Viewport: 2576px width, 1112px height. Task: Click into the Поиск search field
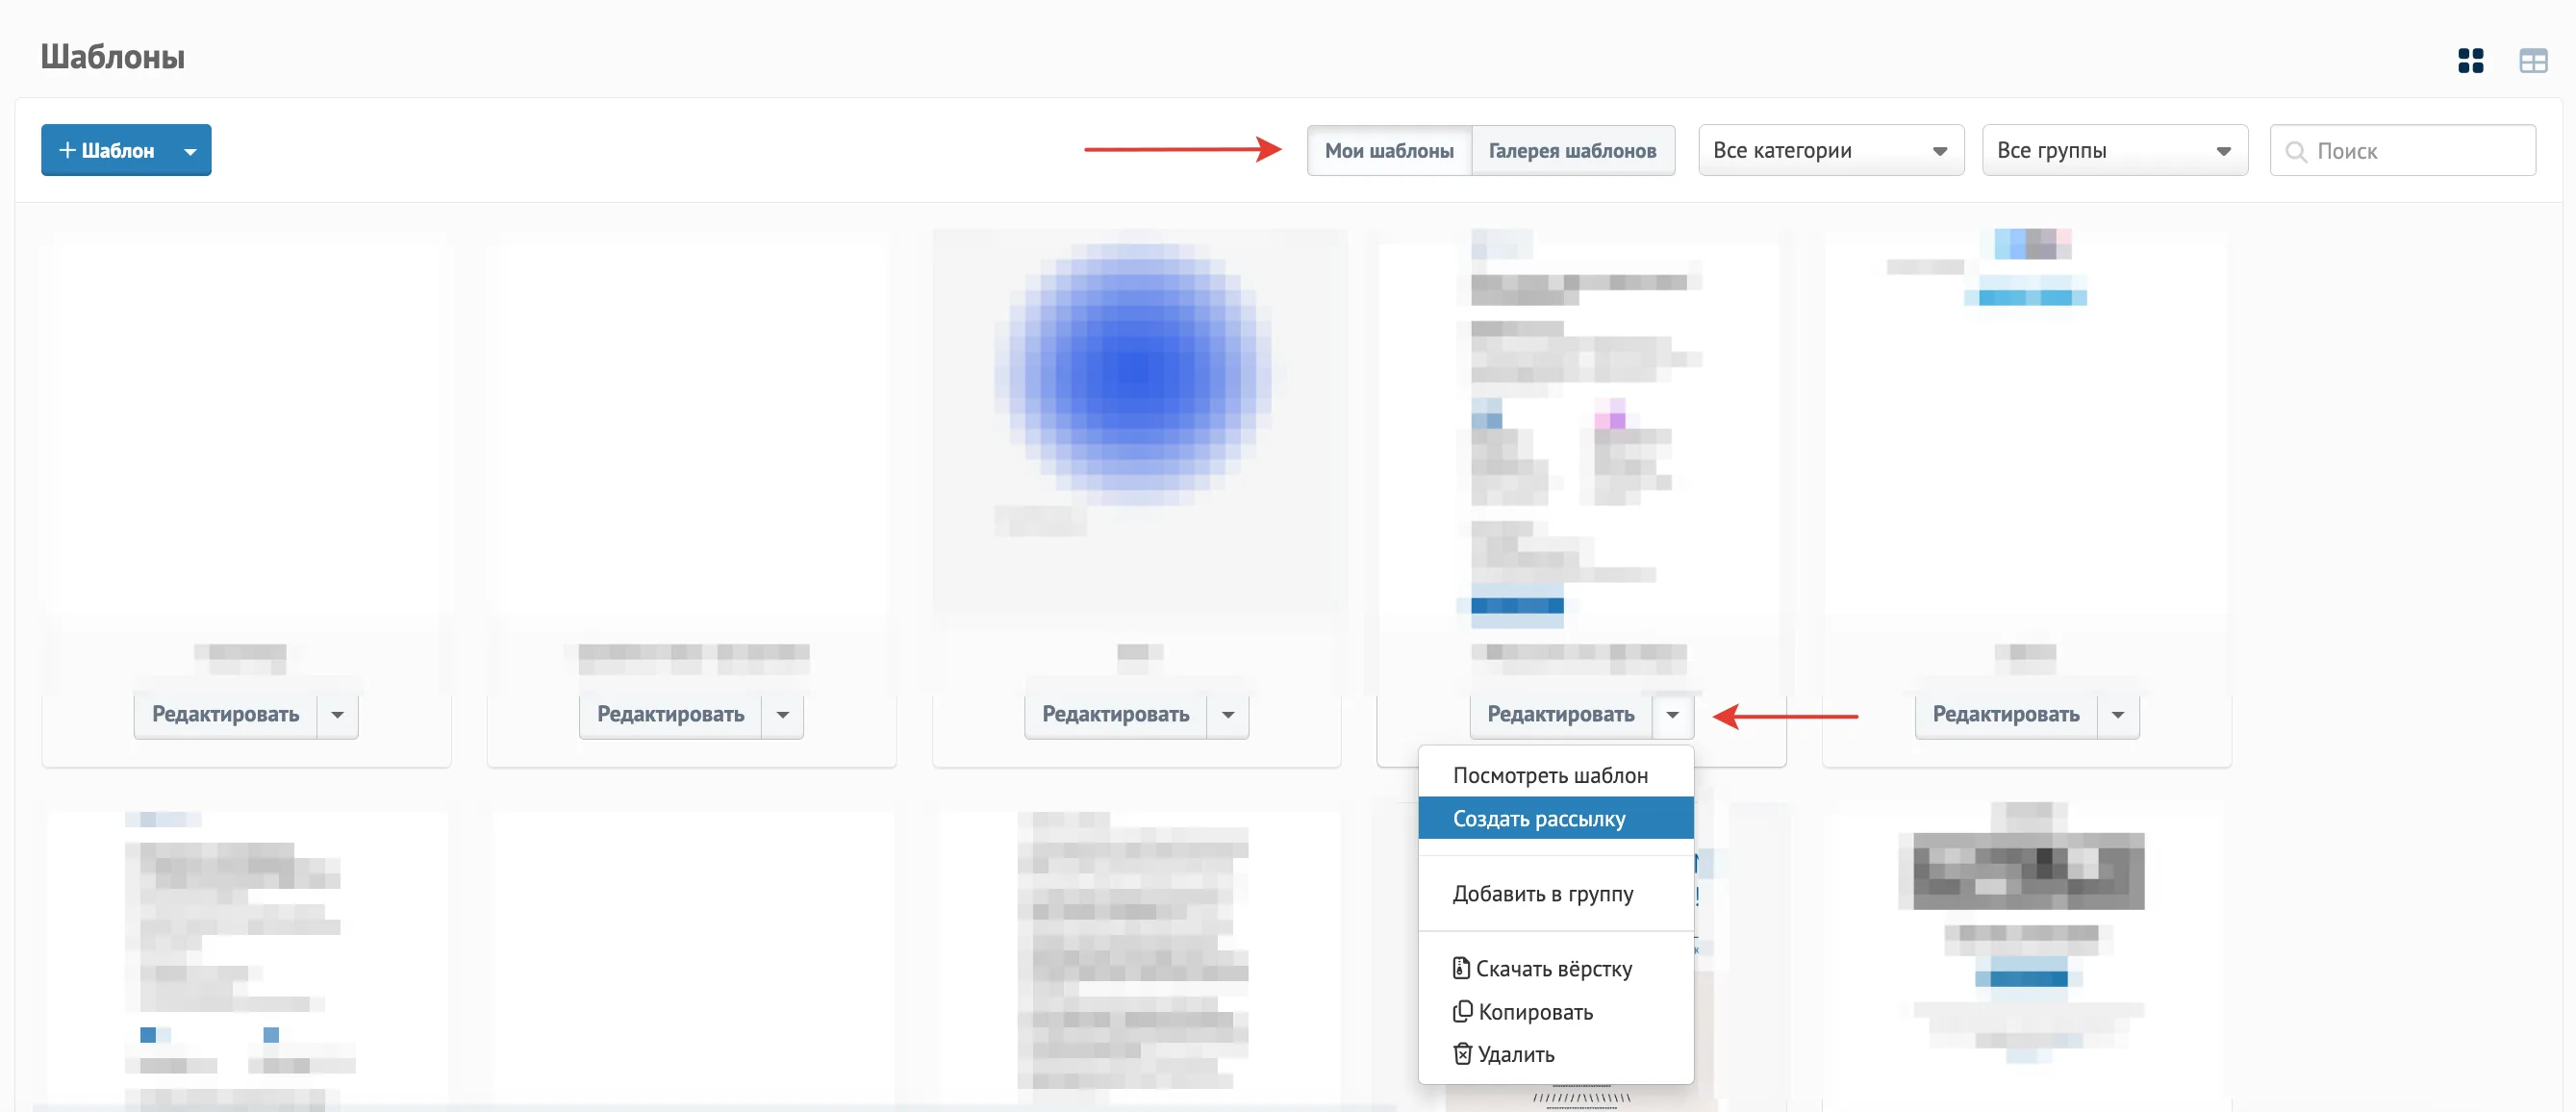click(x=2402, y=150)
